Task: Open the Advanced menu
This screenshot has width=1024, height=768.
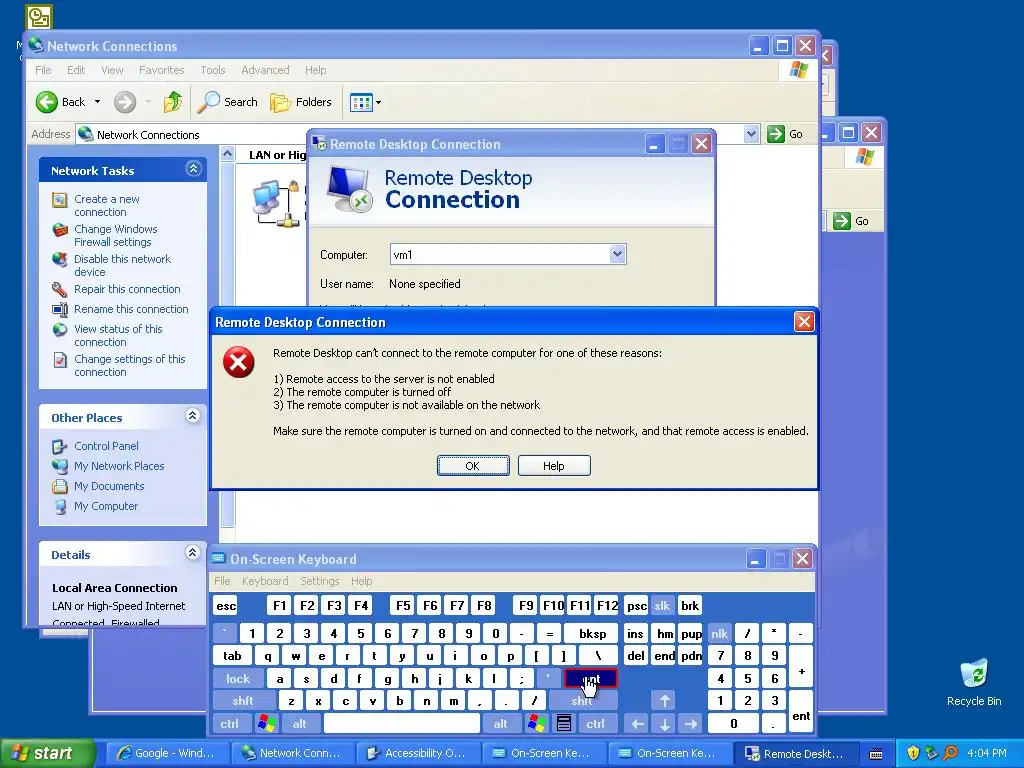Action: click(265, 70)
